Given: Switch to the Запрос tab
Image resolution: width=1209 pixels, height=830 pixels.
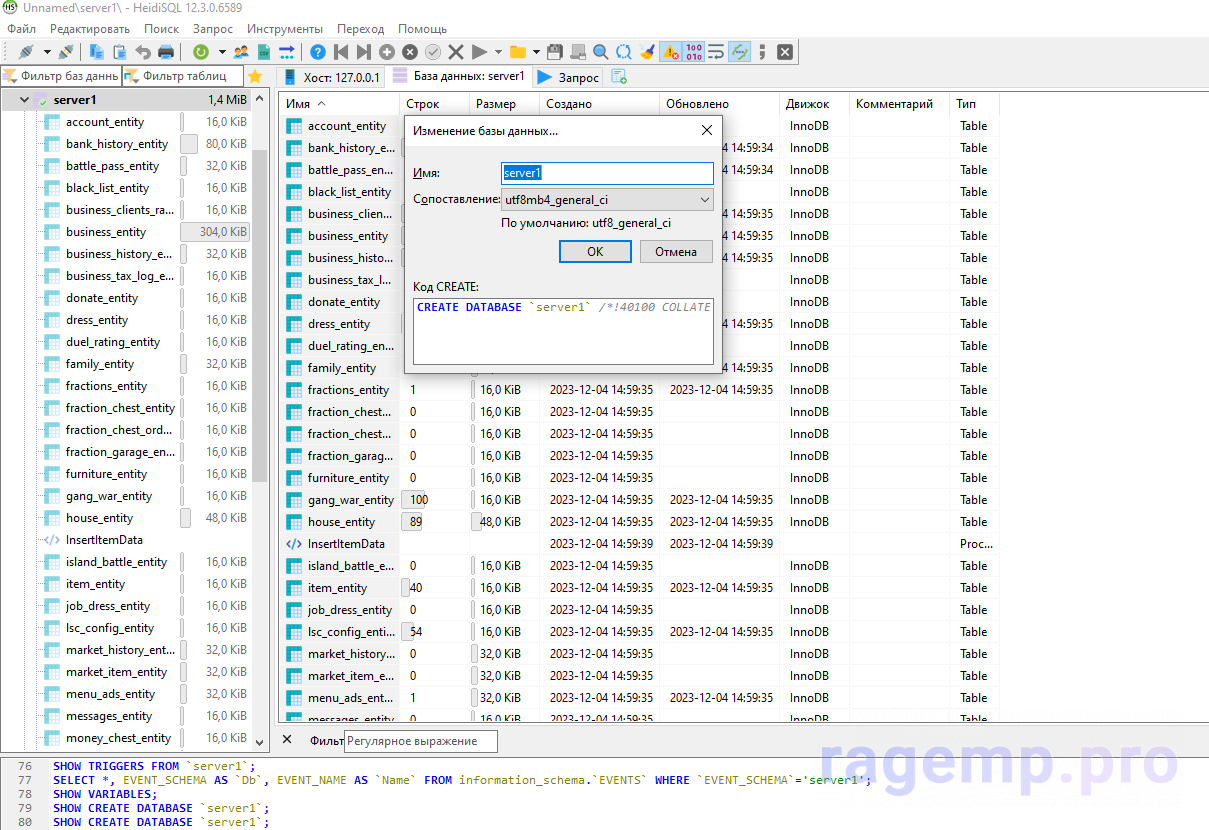Looking at the screenshot, I should (569, 77).
